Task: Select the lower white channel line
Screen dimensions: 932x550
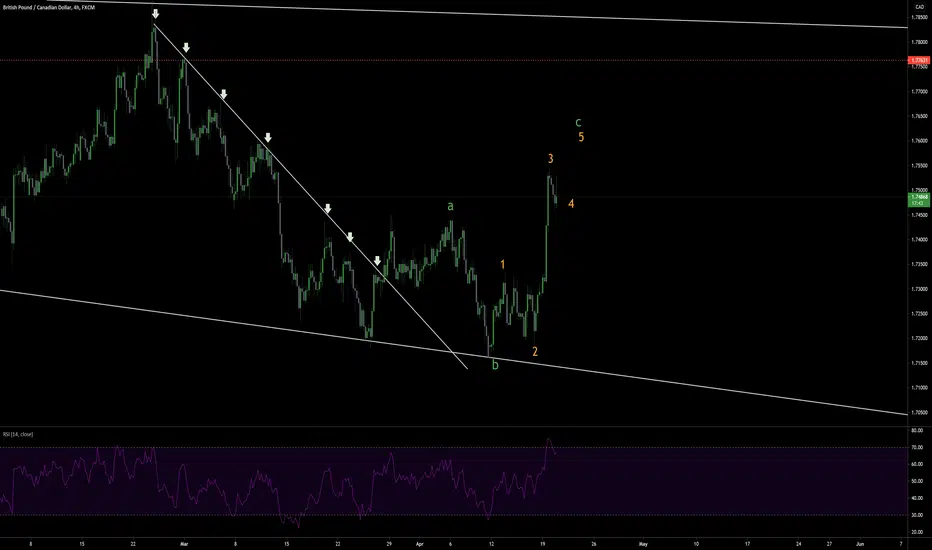Action: coord(454,352)
